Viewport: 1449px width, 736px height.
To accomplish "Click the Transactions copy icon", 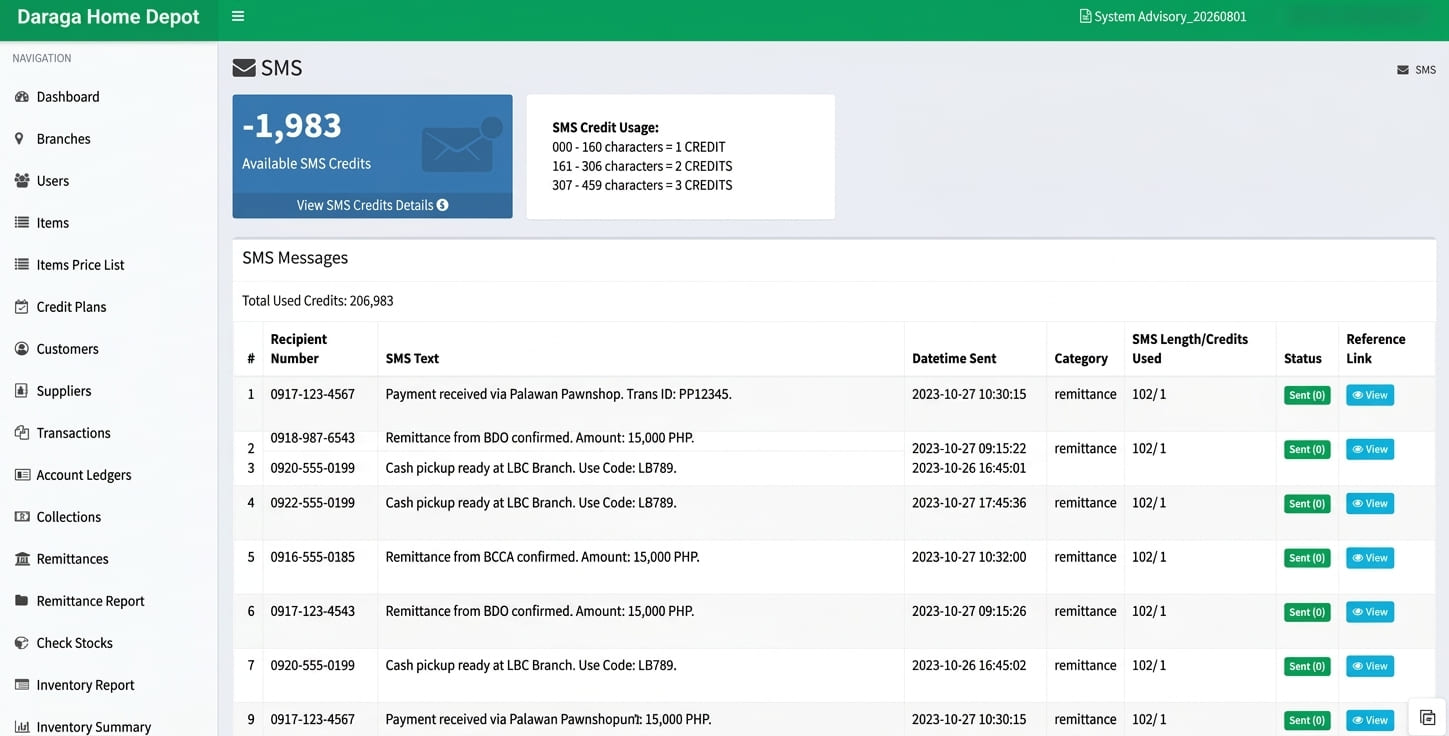I will [21, 433].
